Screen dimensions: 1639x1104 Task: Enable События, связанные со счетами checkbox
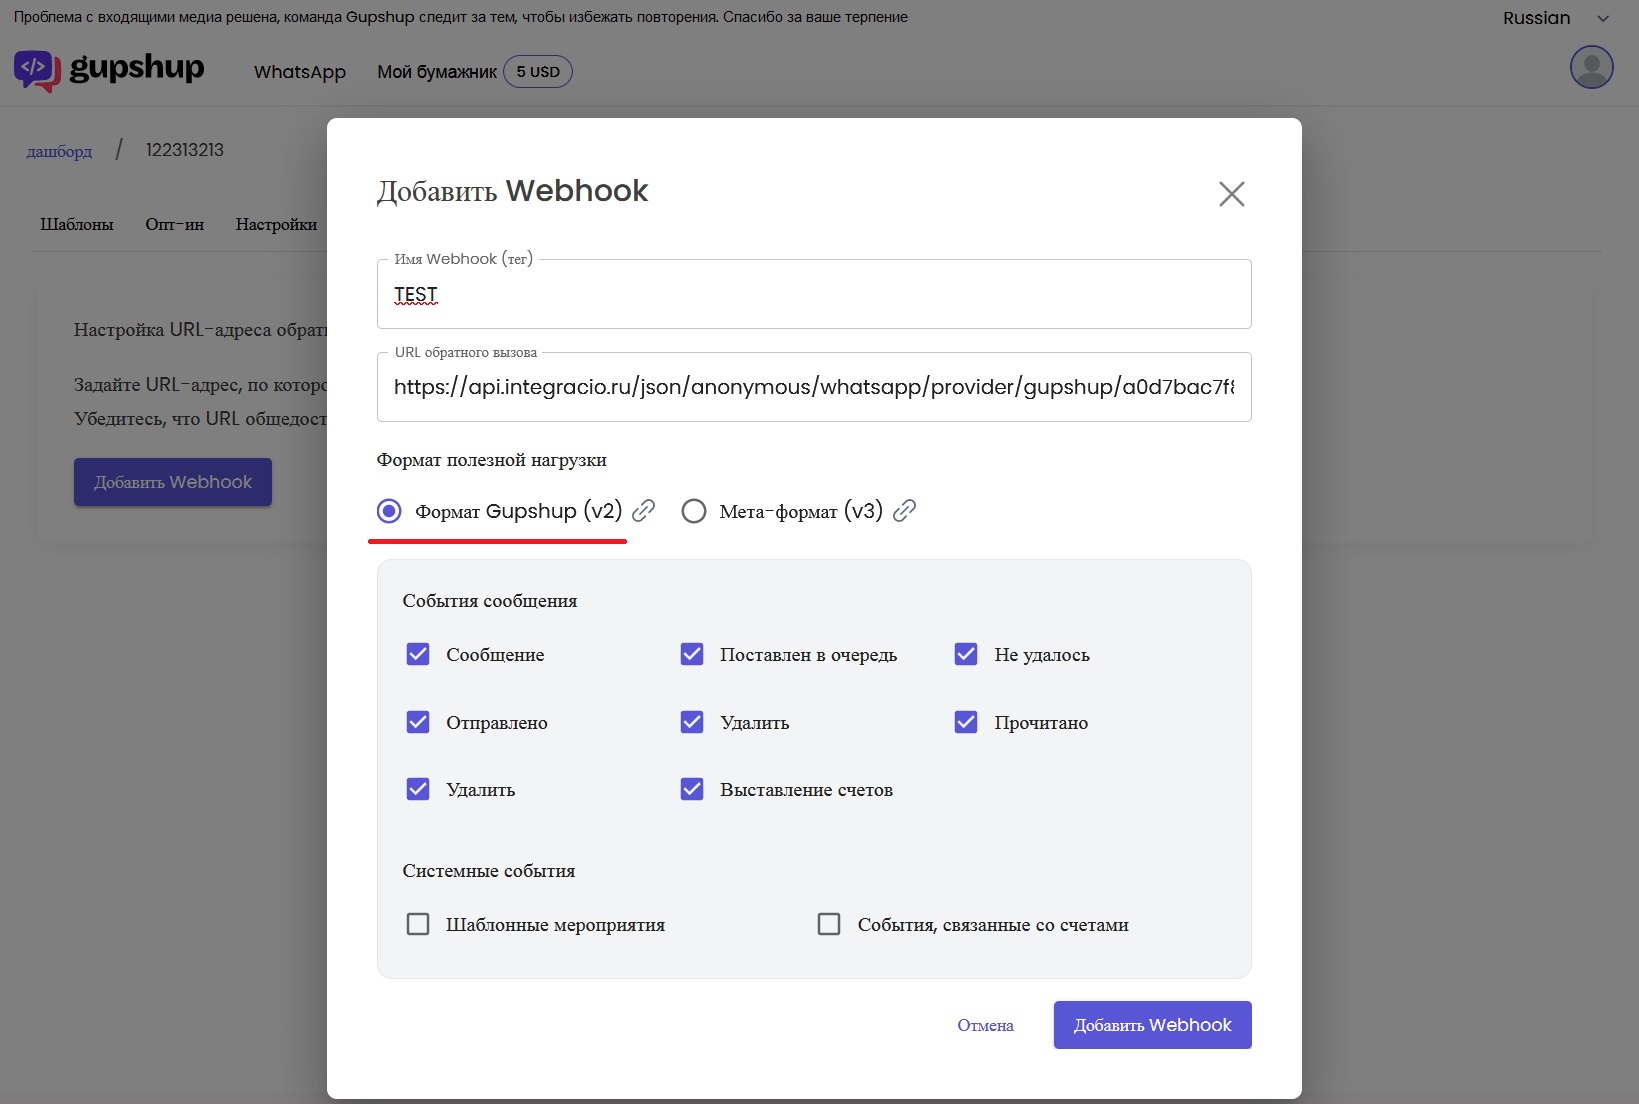coord(829,924)
